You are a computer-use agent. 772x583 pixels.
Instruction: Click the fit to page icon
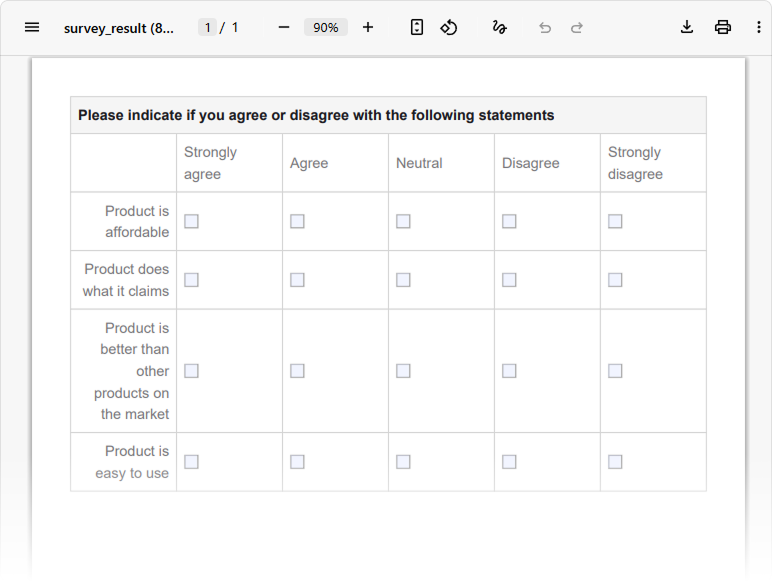(x=417, y=27)
